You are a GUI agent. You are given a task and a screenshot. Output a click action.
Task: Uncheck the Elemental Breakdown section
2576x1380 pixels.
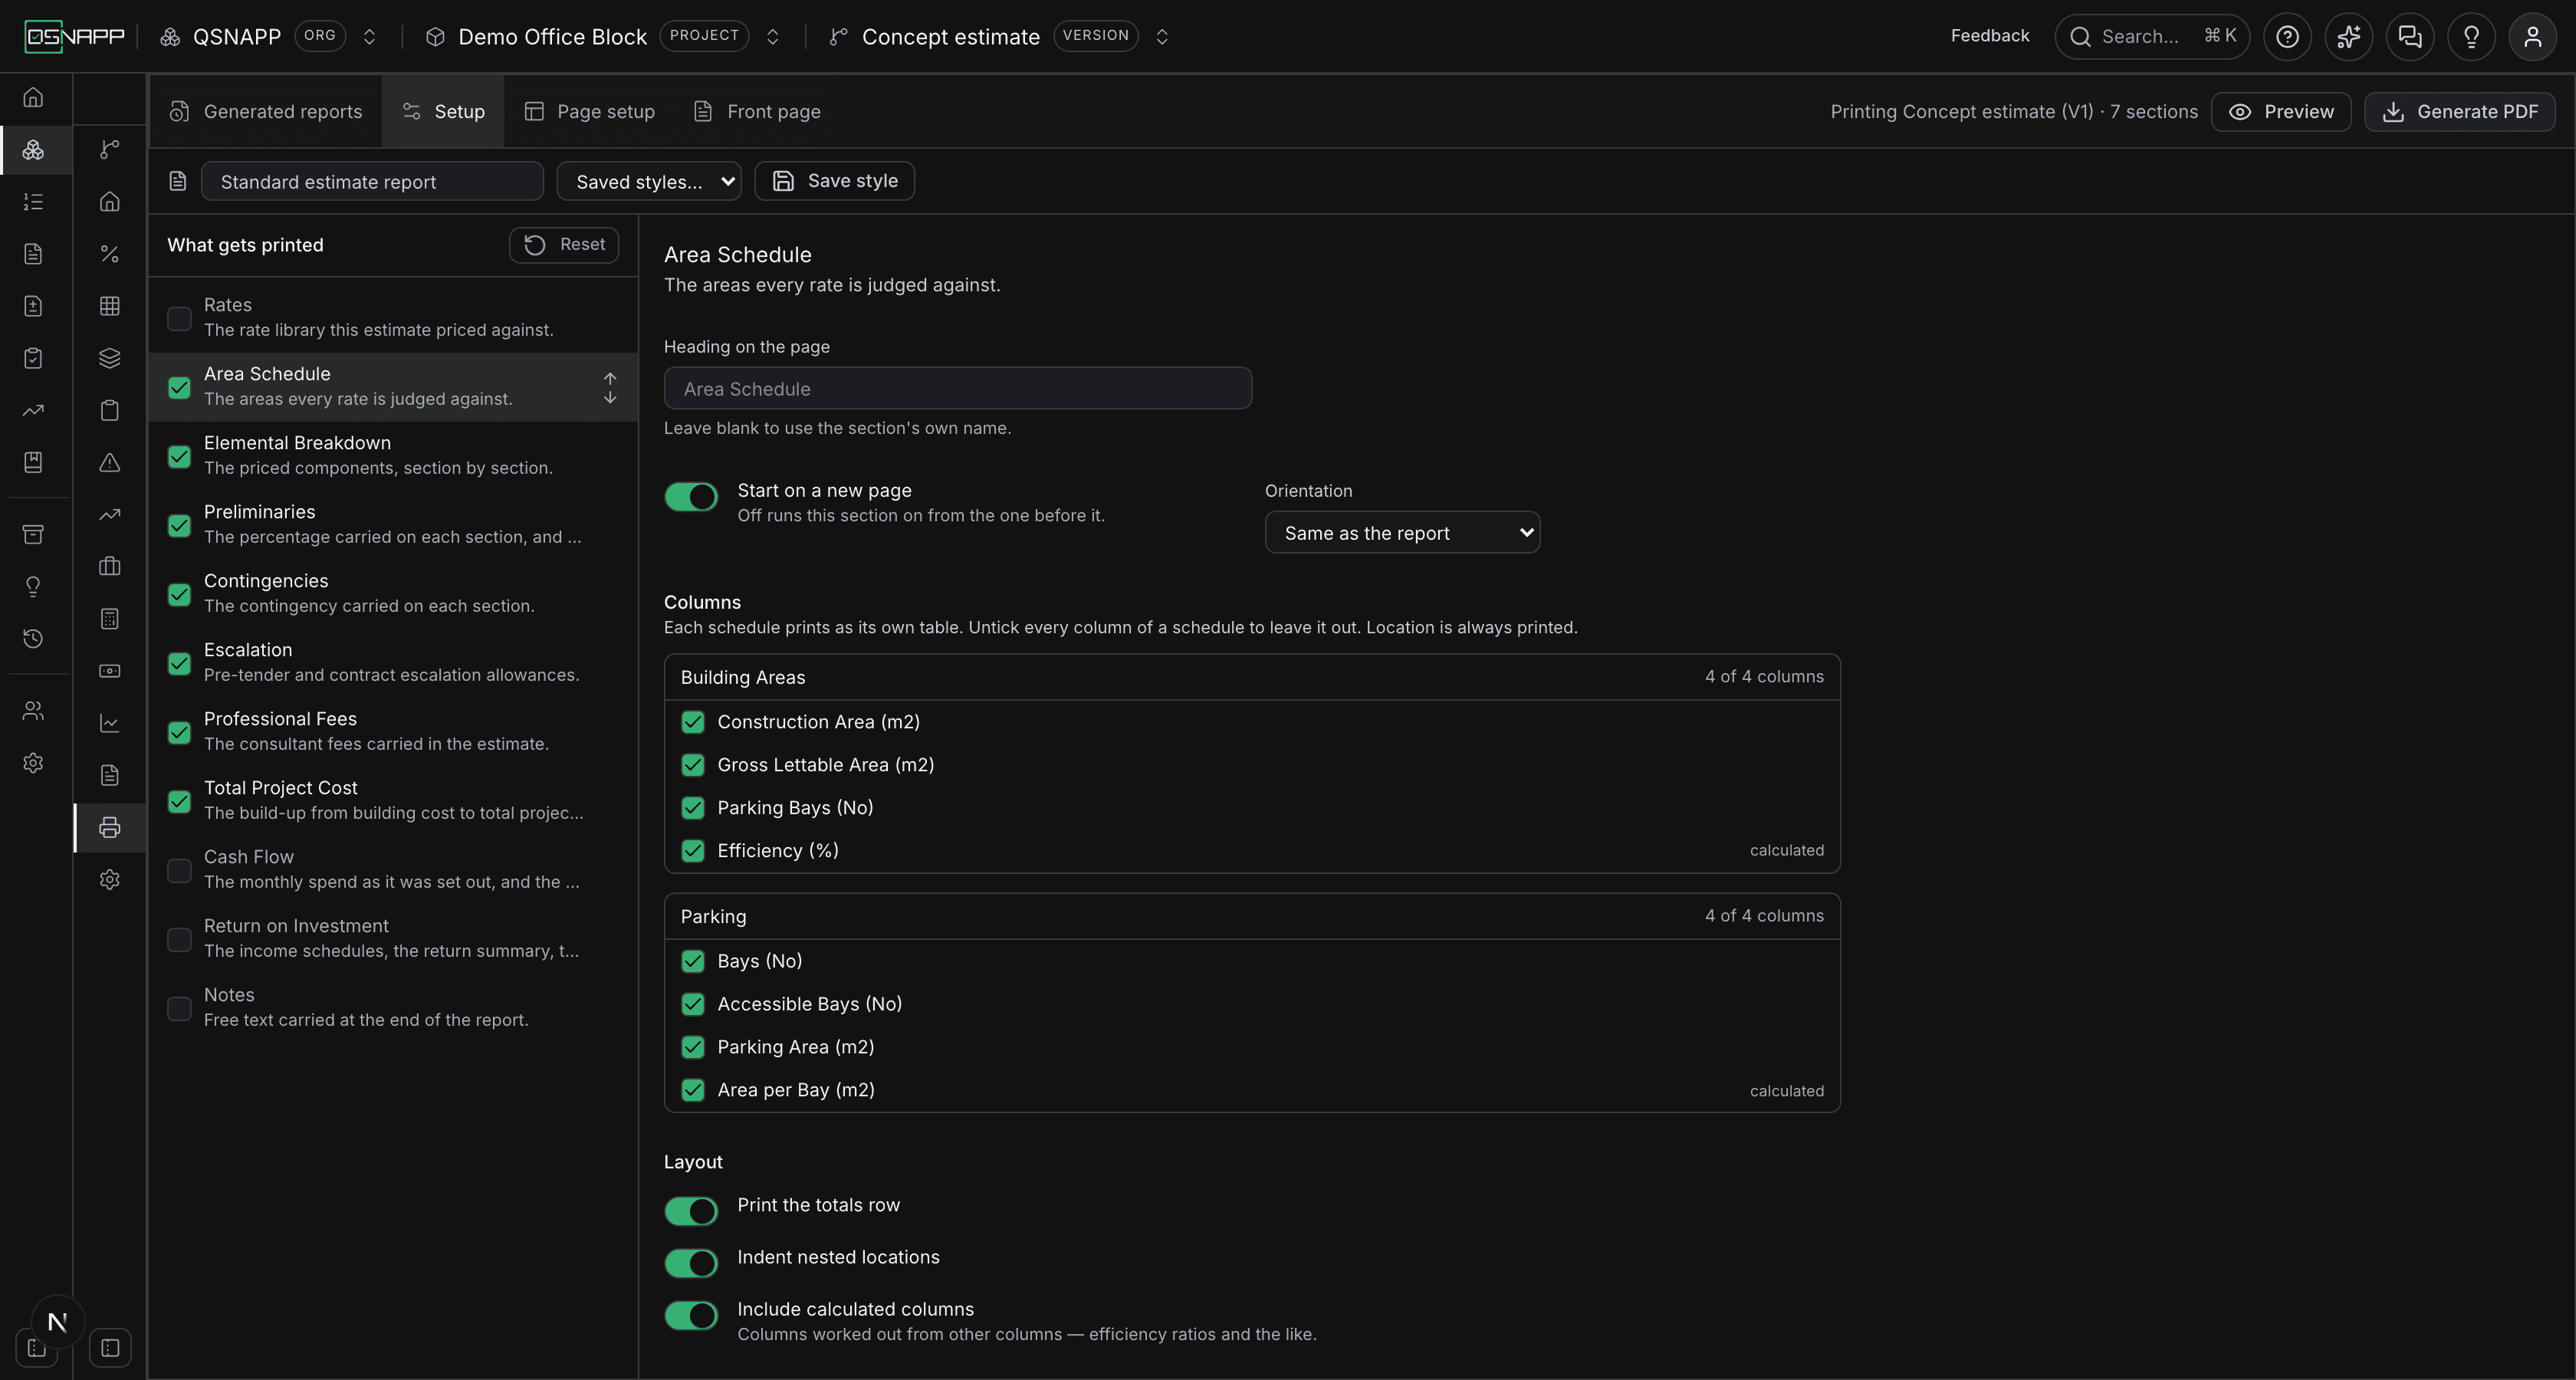pos(179,456)
